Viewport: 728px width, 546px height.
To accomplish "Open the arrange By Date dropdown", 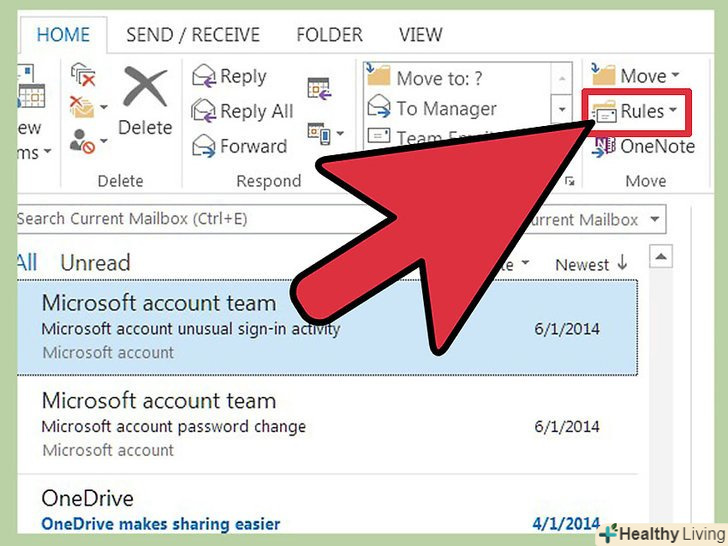I will click(515, 264).
